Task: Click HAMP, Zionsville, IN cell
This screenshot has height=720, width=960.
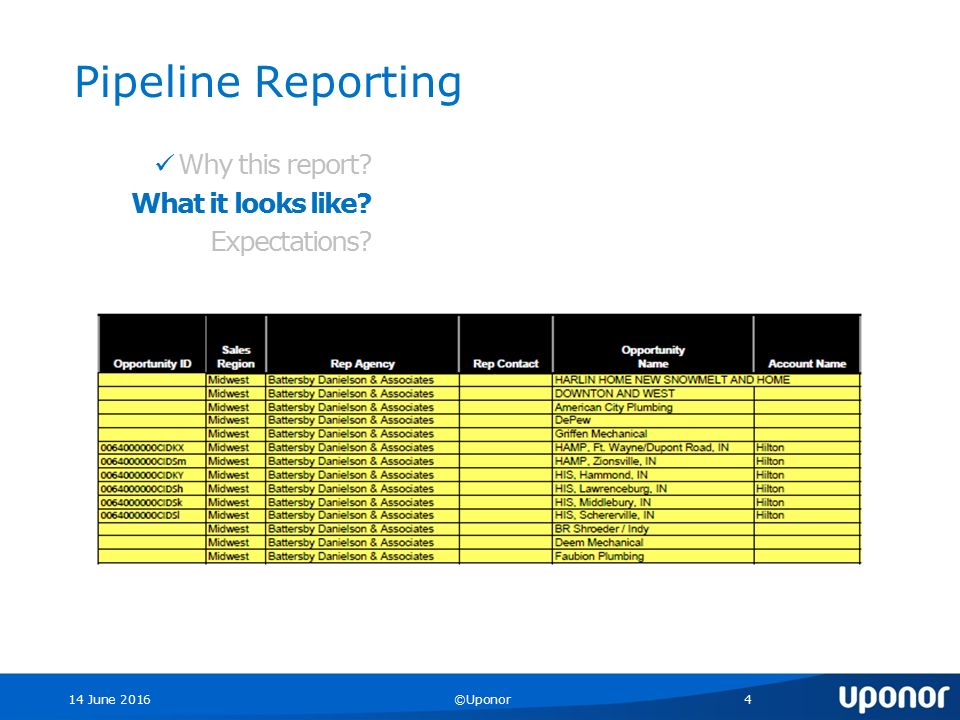Action: (653, 461)
